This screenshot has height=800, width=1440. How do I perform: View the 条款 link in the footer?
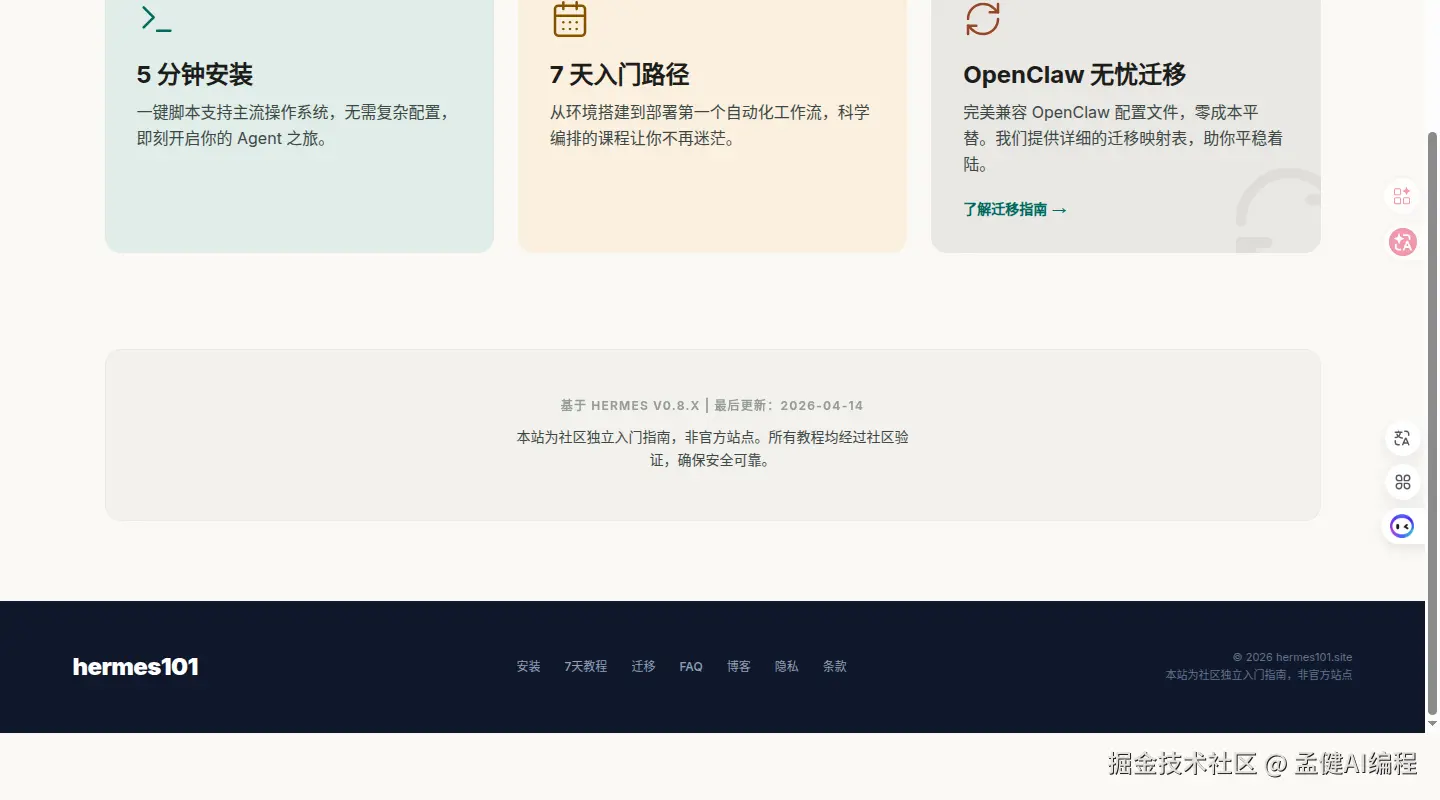click(x=834, y=666)
